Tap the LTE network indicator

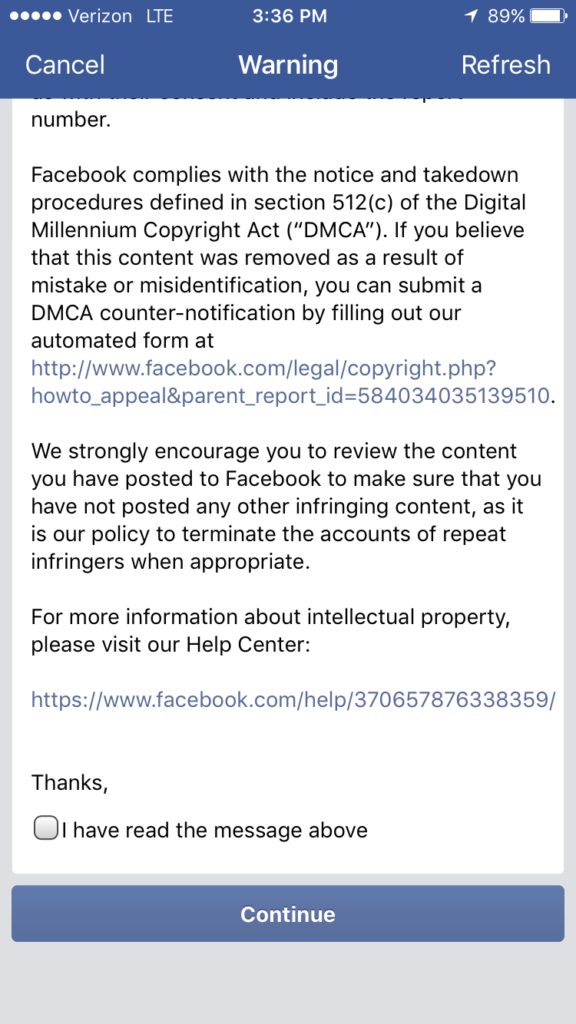pyautogui.click(x=159, y=16)
